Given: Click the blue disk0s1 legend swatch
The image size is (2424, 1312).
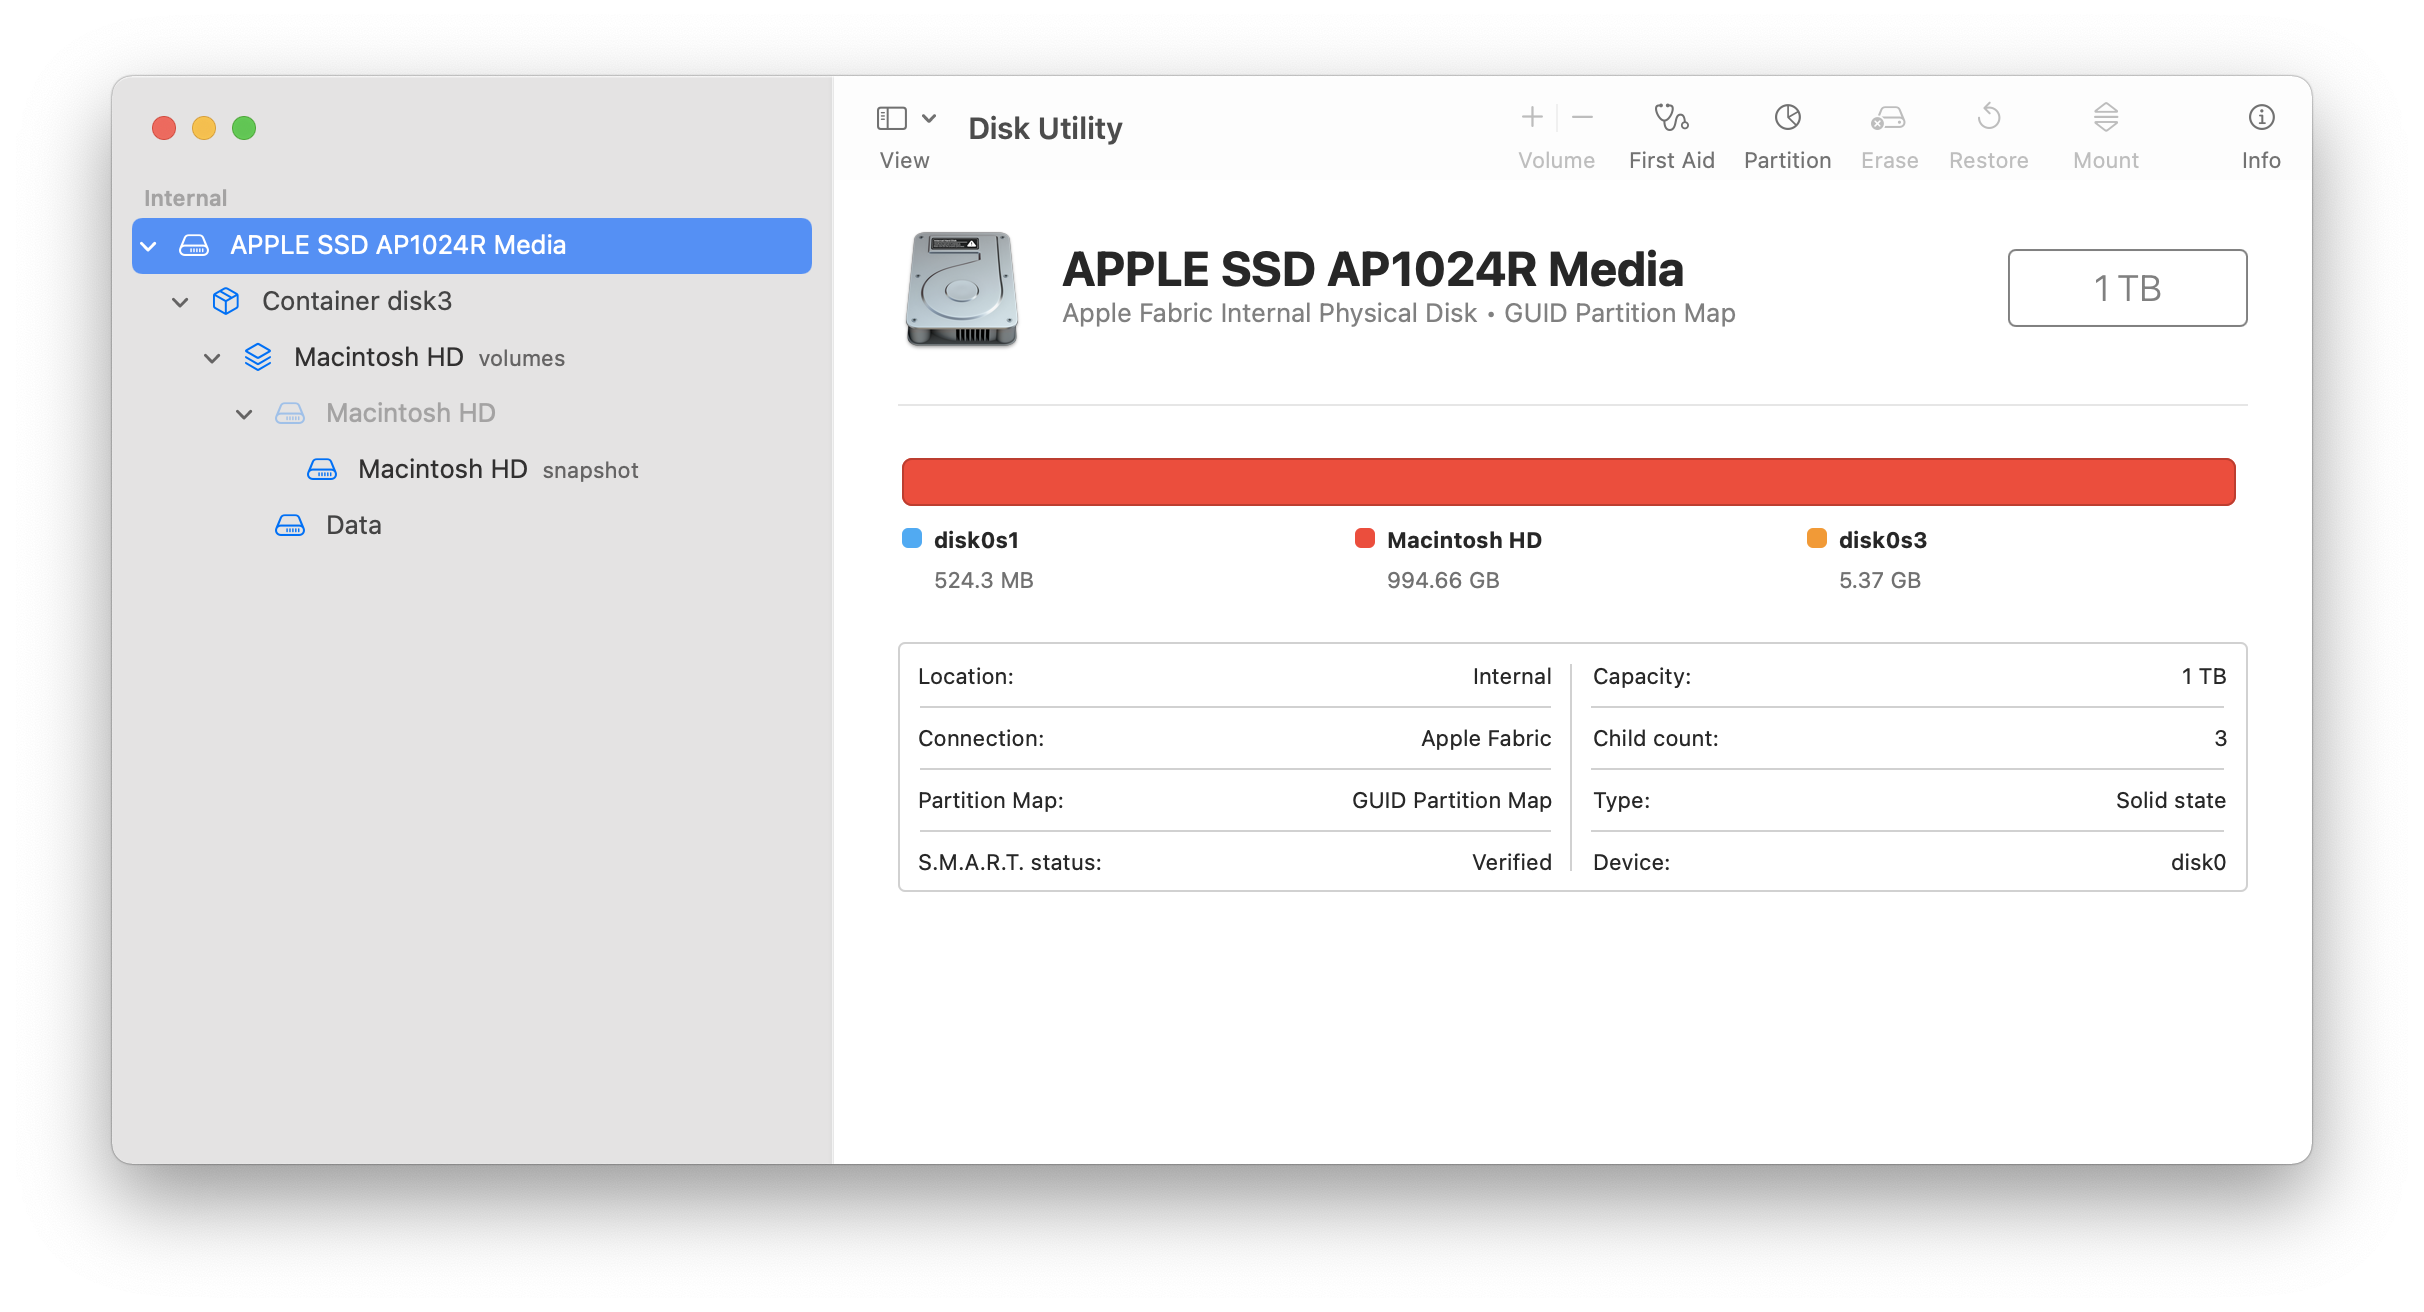Looking at the screenshot, I should 912,539.
